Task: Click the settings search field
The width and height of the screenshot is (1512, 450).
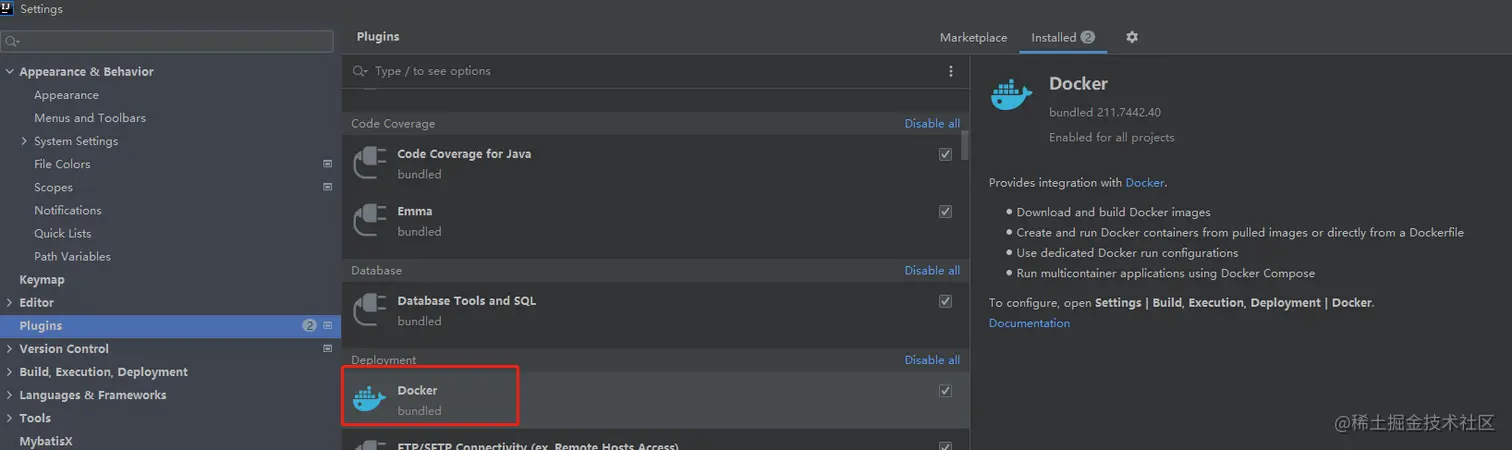Action: point(167,41)
